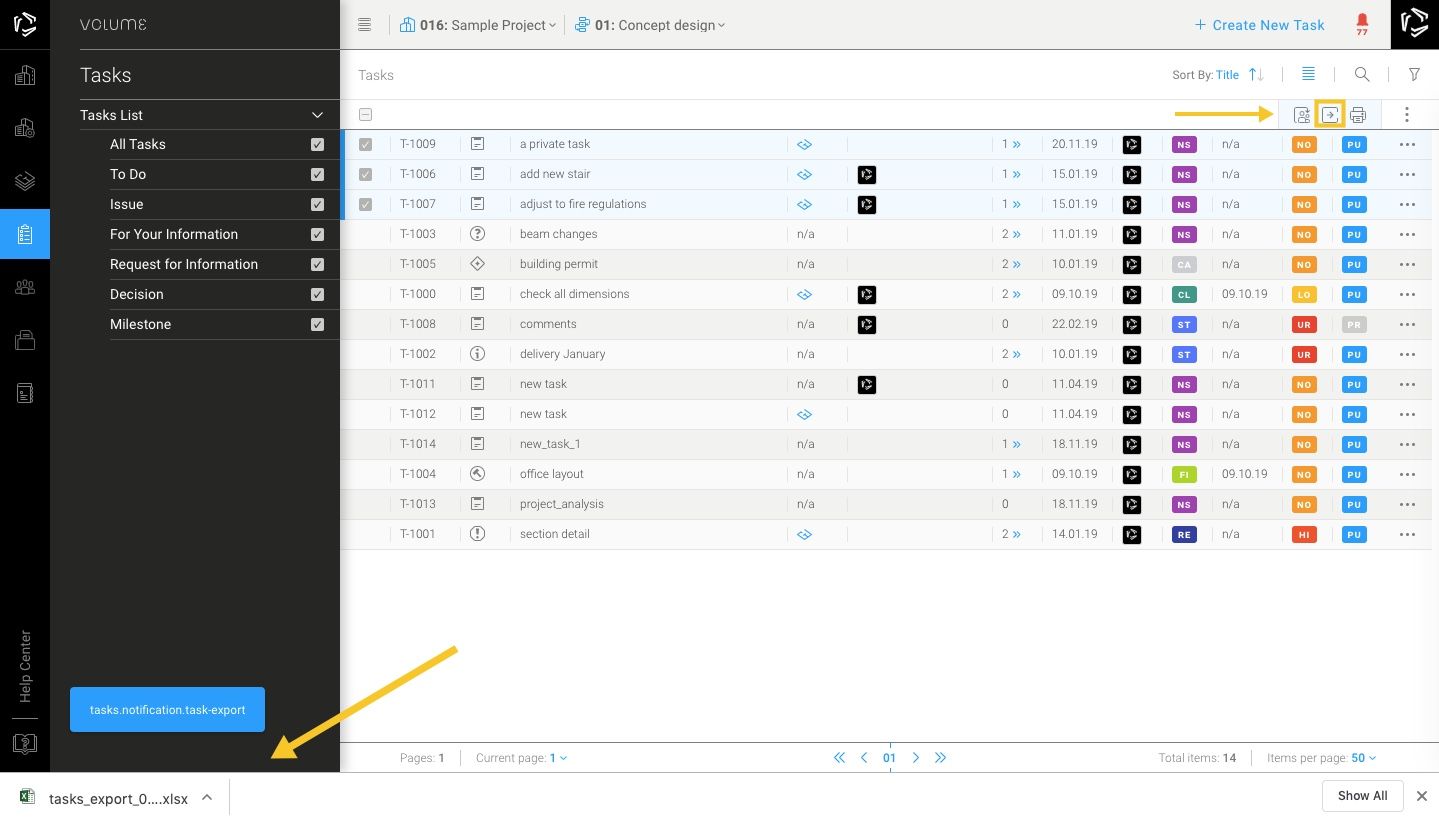
Task: Click the task-export notification toast
Action: point(167,709)
